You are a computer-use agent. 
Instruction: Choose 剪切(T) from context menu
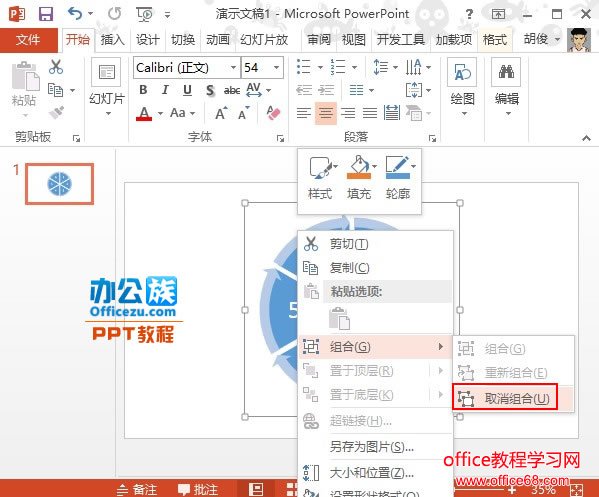coord(375,244)
